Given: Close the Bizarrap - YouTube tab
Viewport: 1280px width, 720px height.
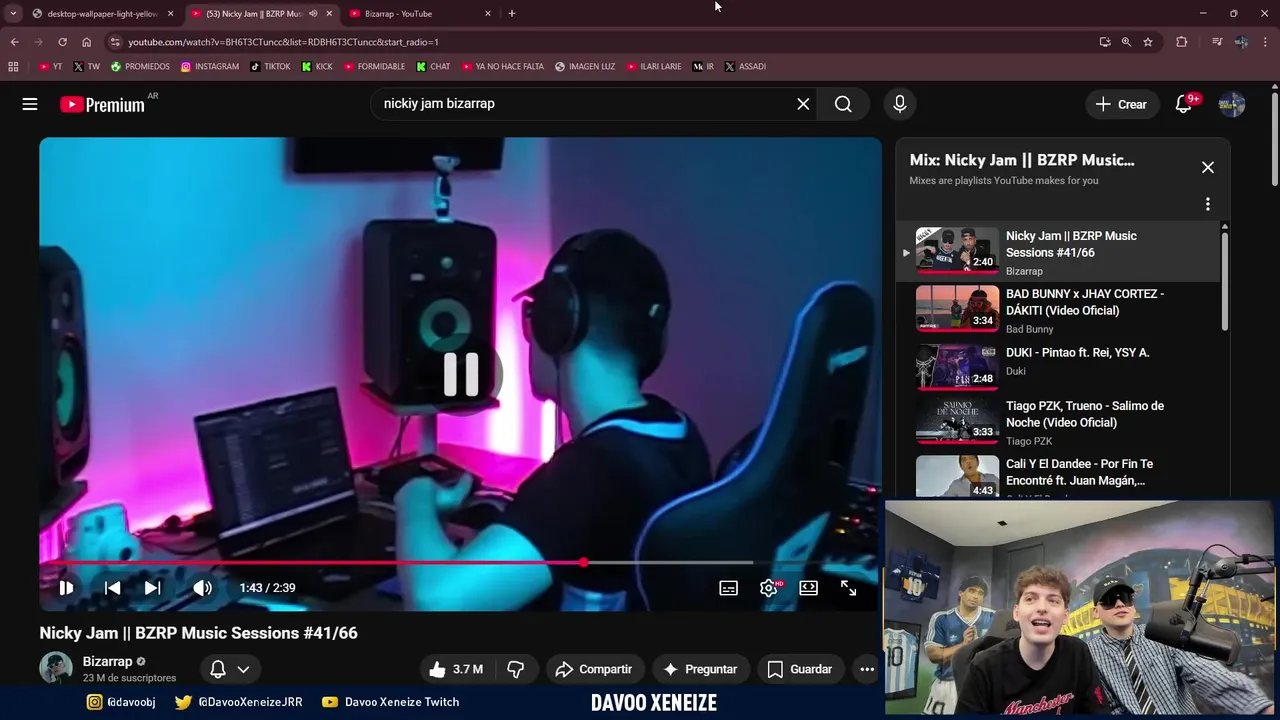Looking at the screenshot, I should 488,14.
